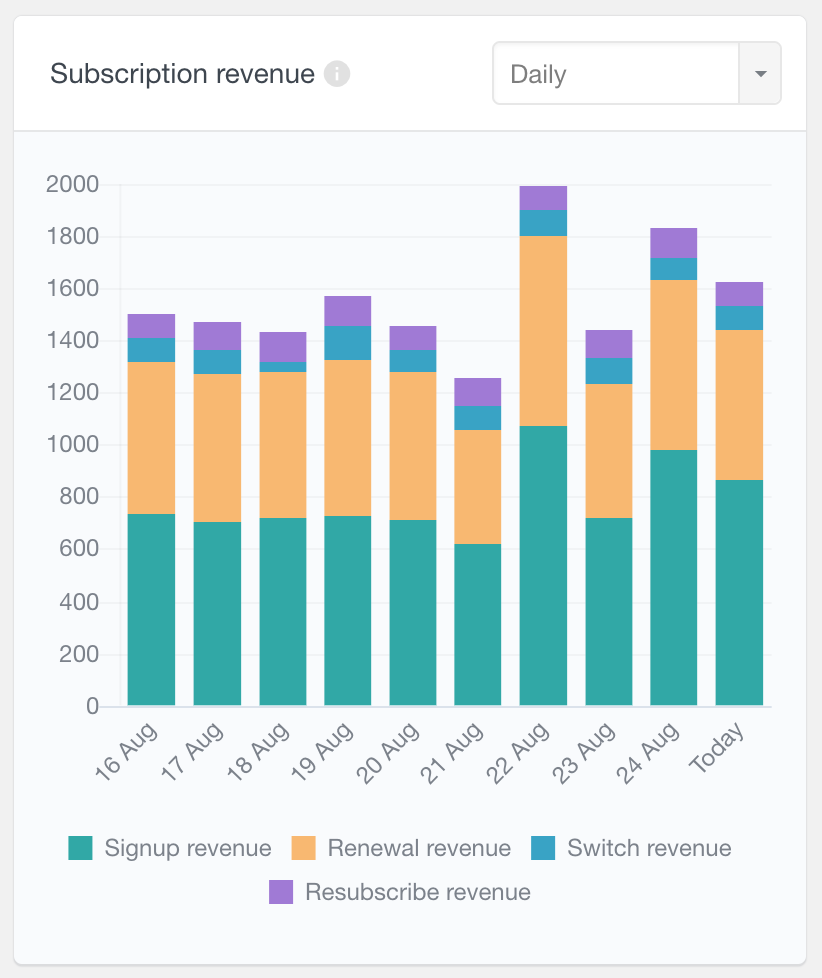
Task: Click the 2000 y-axis value
Action: point(72,184)
